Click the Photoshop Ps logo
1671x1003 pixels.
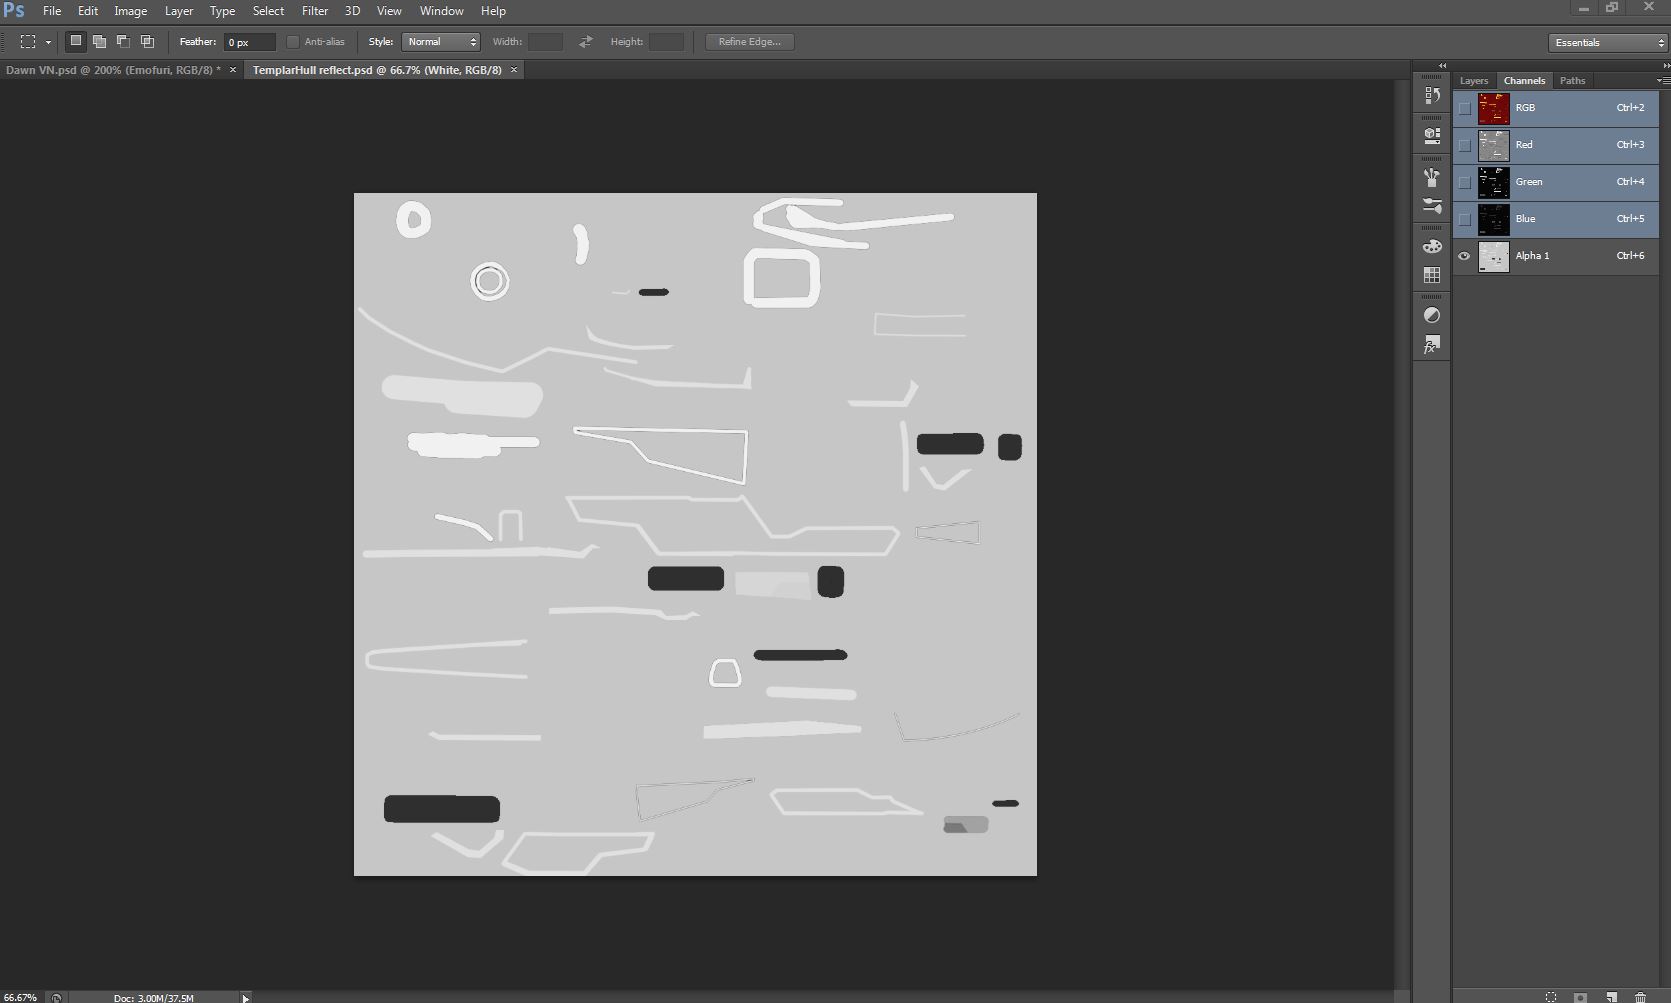[x=14, y=11]
